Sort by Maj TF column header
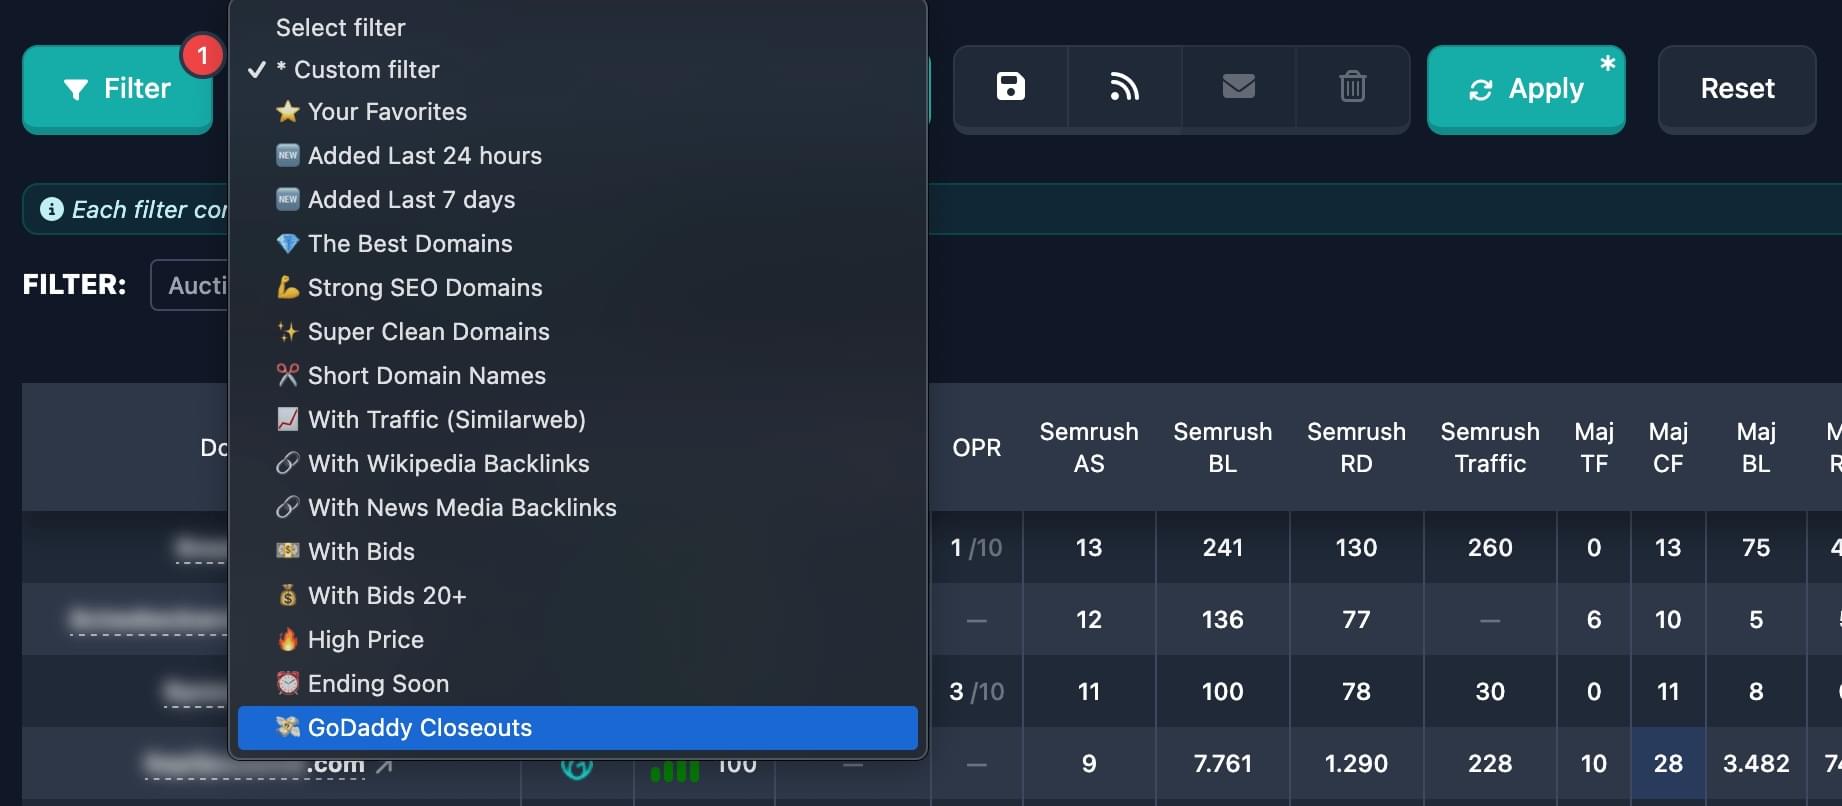 [1593, 447]
